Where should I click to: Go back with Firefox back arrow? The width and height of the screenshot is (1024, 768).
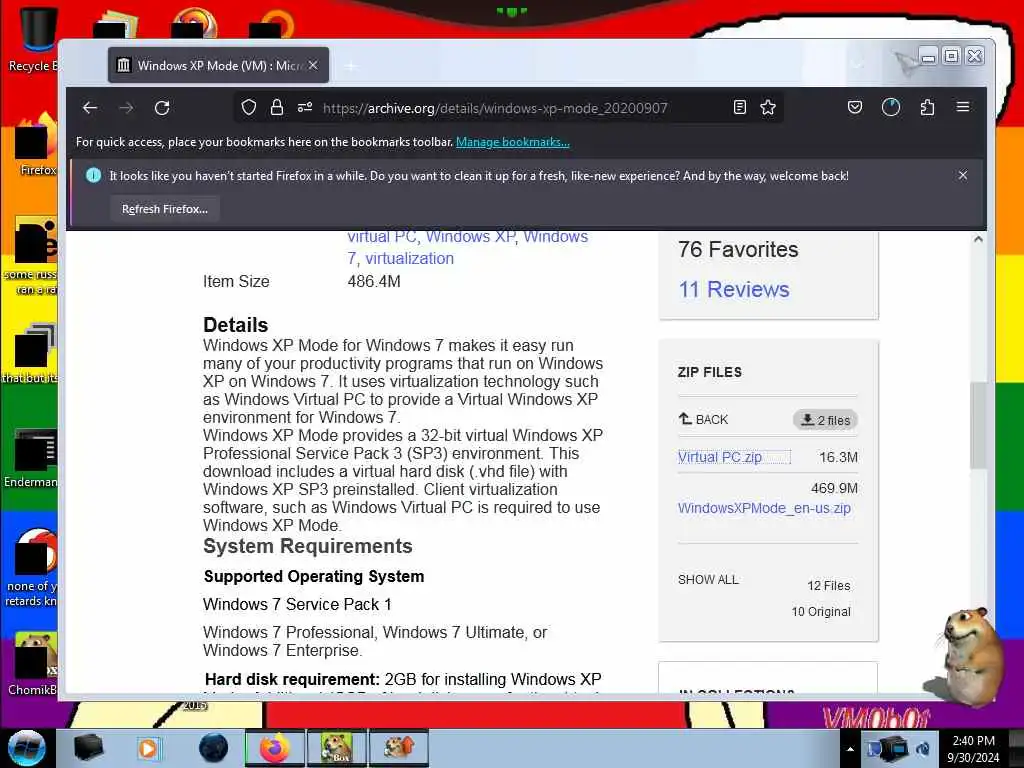click(90, 108)
